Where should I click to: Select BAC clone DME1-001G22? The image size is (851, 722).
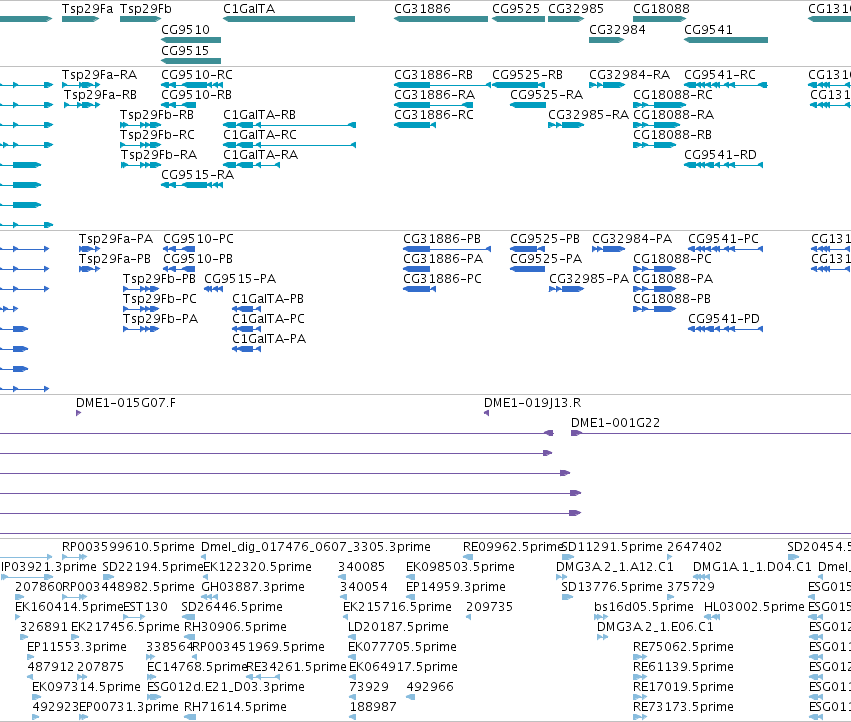(711, 433)
